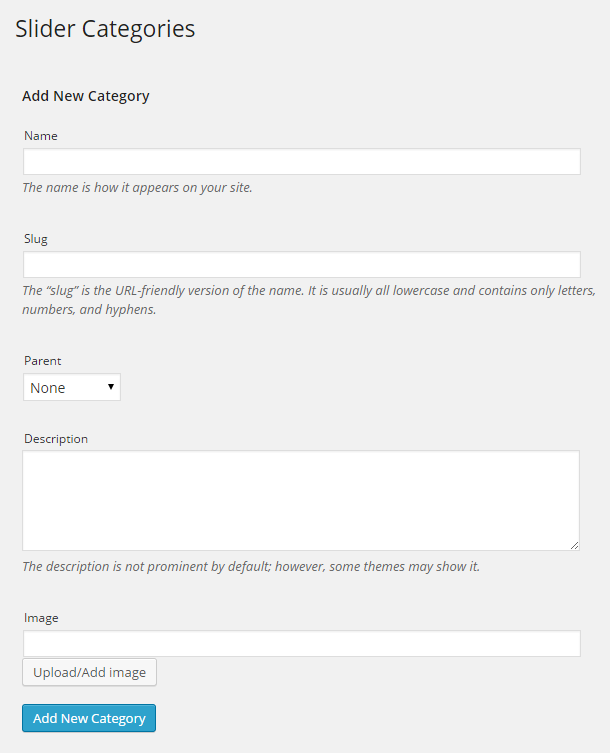Click the Slider Categories page heading

coord(105,29)
